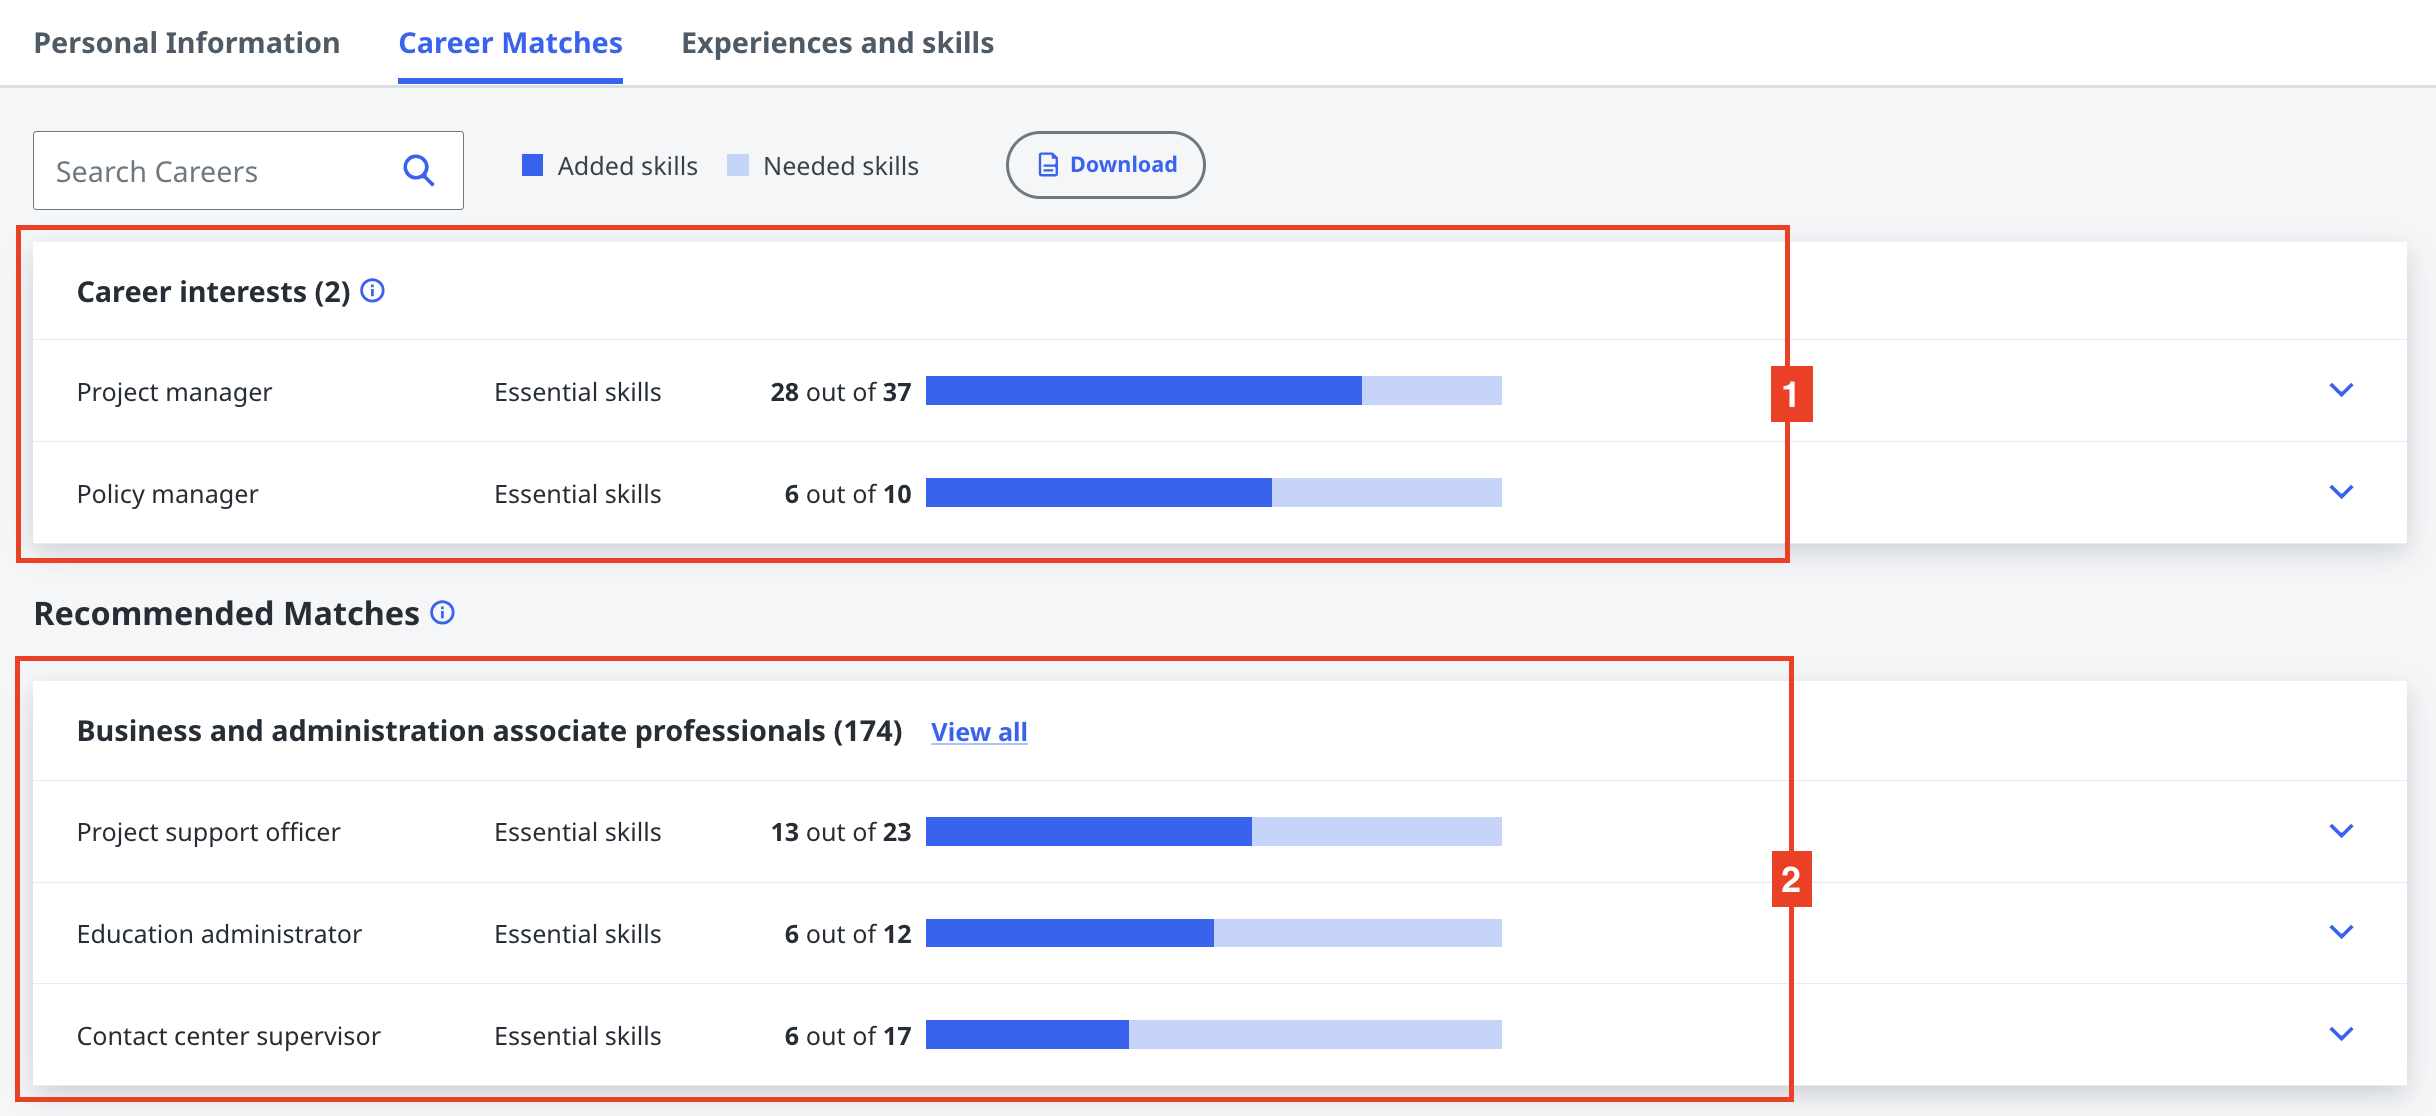This screenshot has width=2436, height=1116.
Task: Click the Policy manager career name
Action: (168, 494)
